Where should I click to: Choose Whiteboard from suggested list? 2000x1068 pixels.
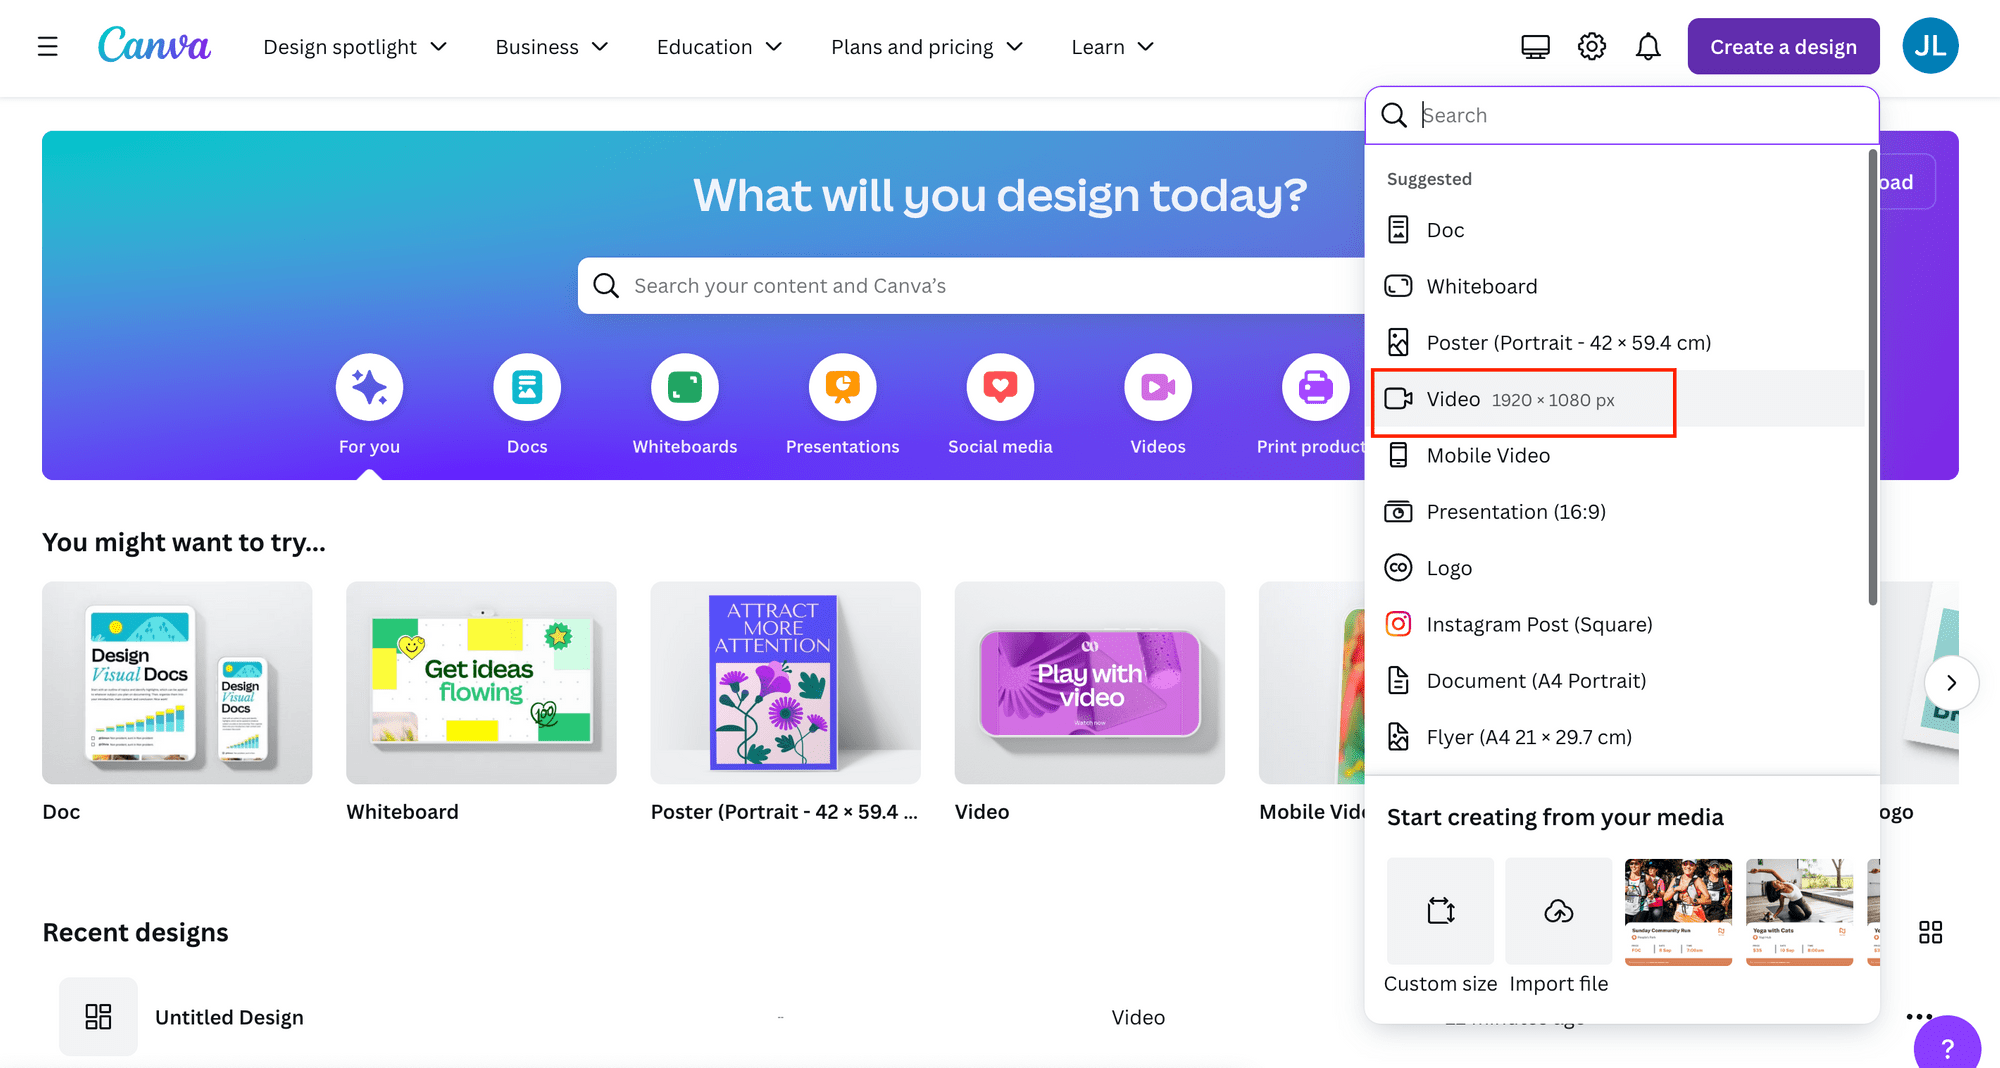click(1617, 286)
